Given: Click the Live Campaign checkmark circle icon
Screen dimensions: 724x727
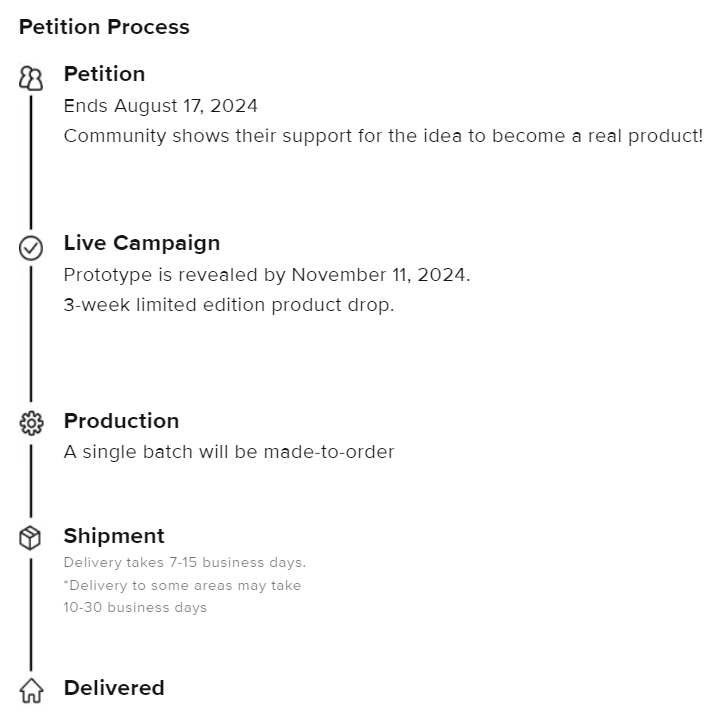Looking at the screenshot, I should pyautogui.click(x=31, y=247).
